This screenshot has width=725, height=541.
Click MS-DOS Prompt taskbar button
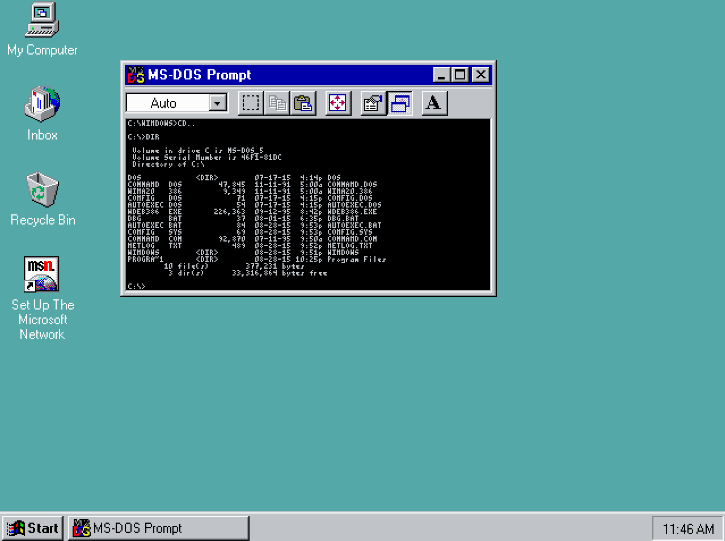point(159,528)
